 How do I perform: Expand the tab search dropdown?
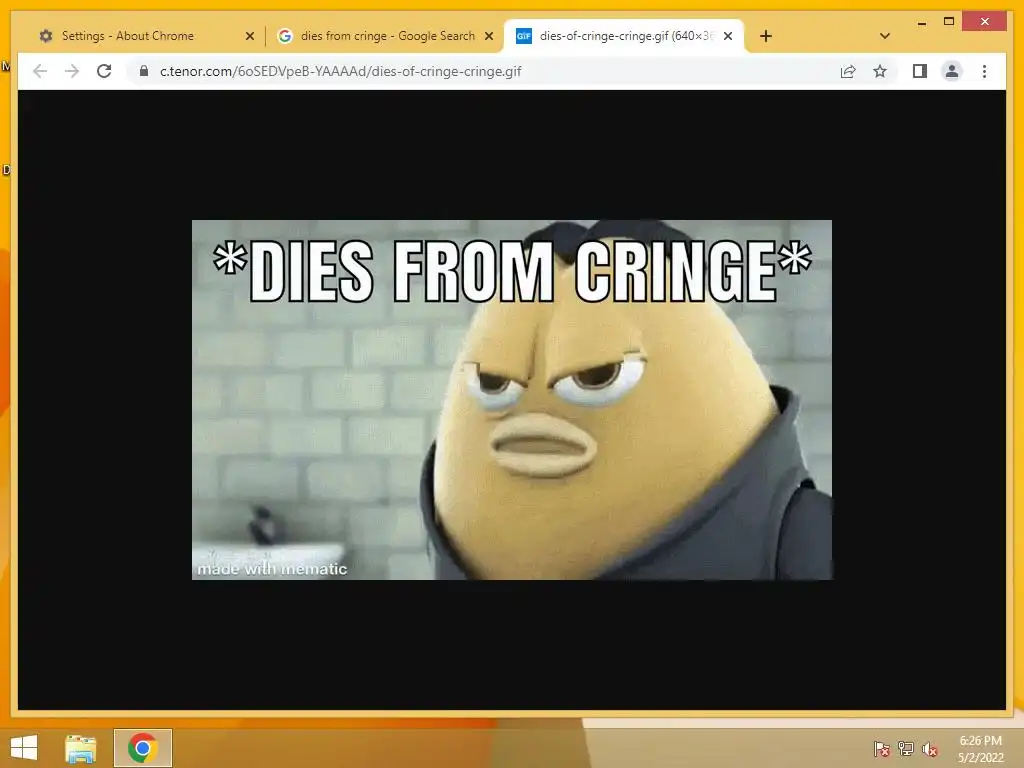tap(885, 36)
